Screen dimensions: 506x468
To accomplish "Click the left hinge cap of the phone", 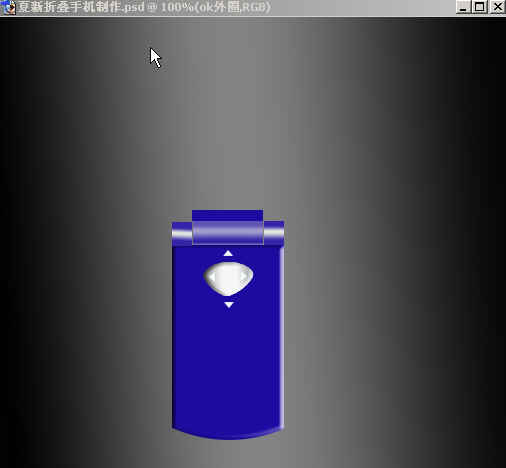I will tap(182, 234).
